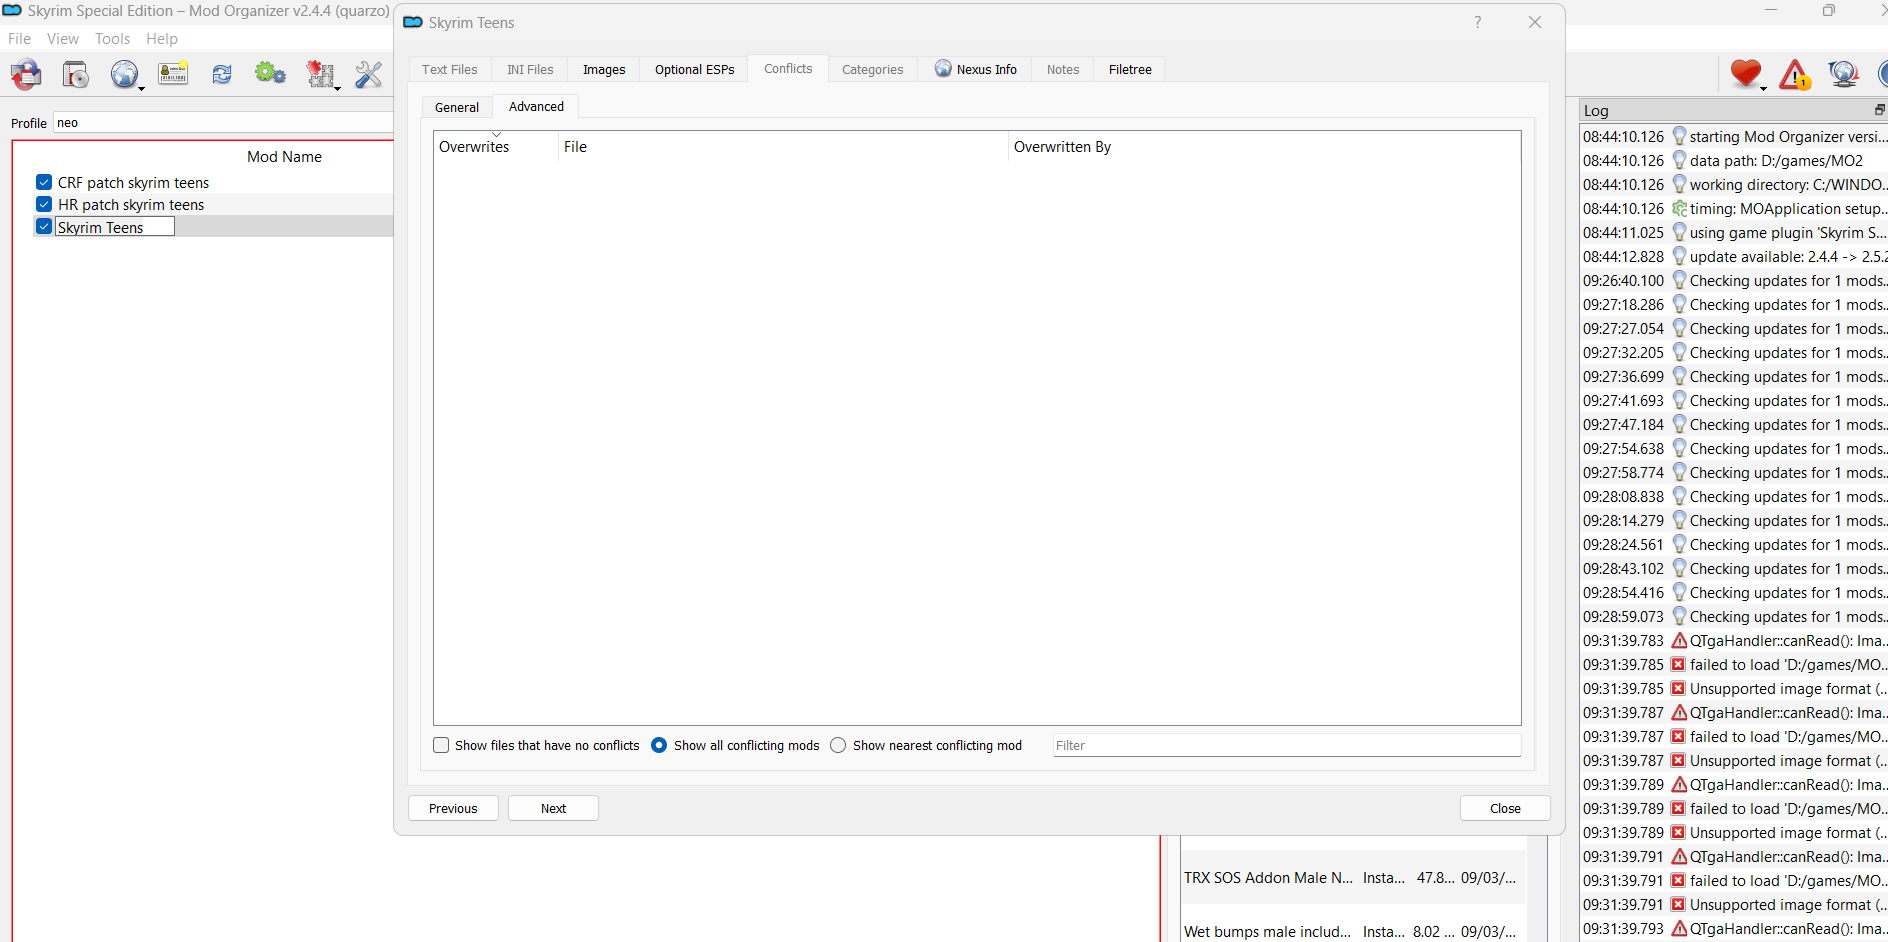
Task: Click log entry timing MOApplication setup
Action: pos(1734,209)
